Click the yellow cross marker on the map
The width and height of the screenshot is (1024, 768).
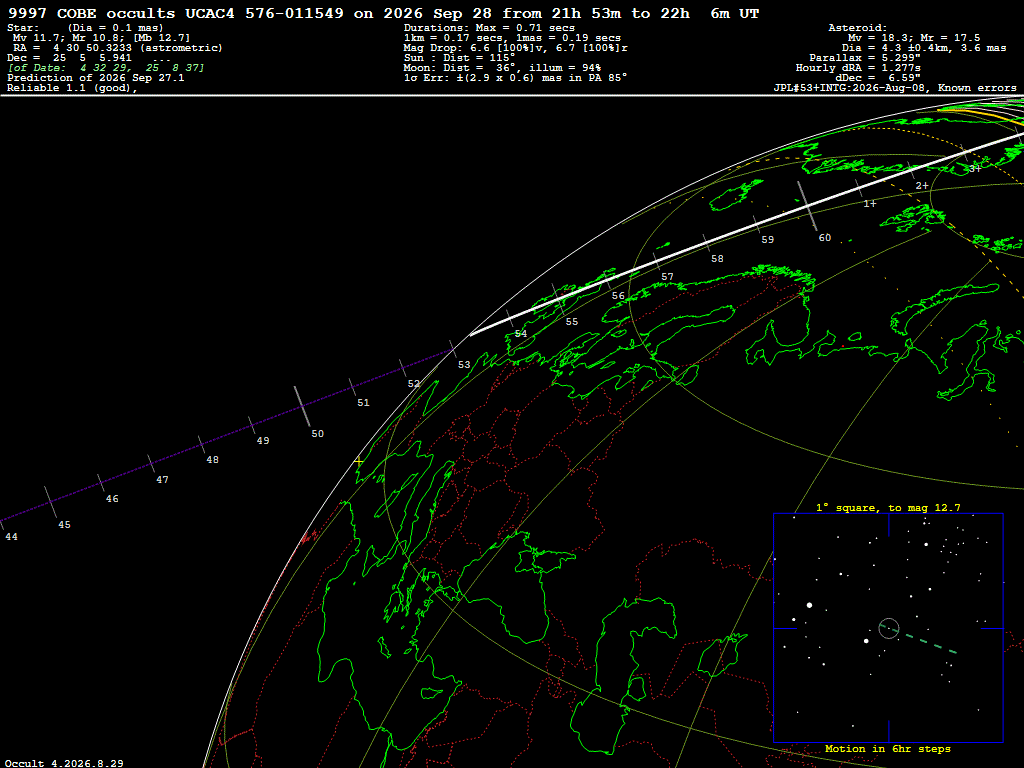click(359, 461)
